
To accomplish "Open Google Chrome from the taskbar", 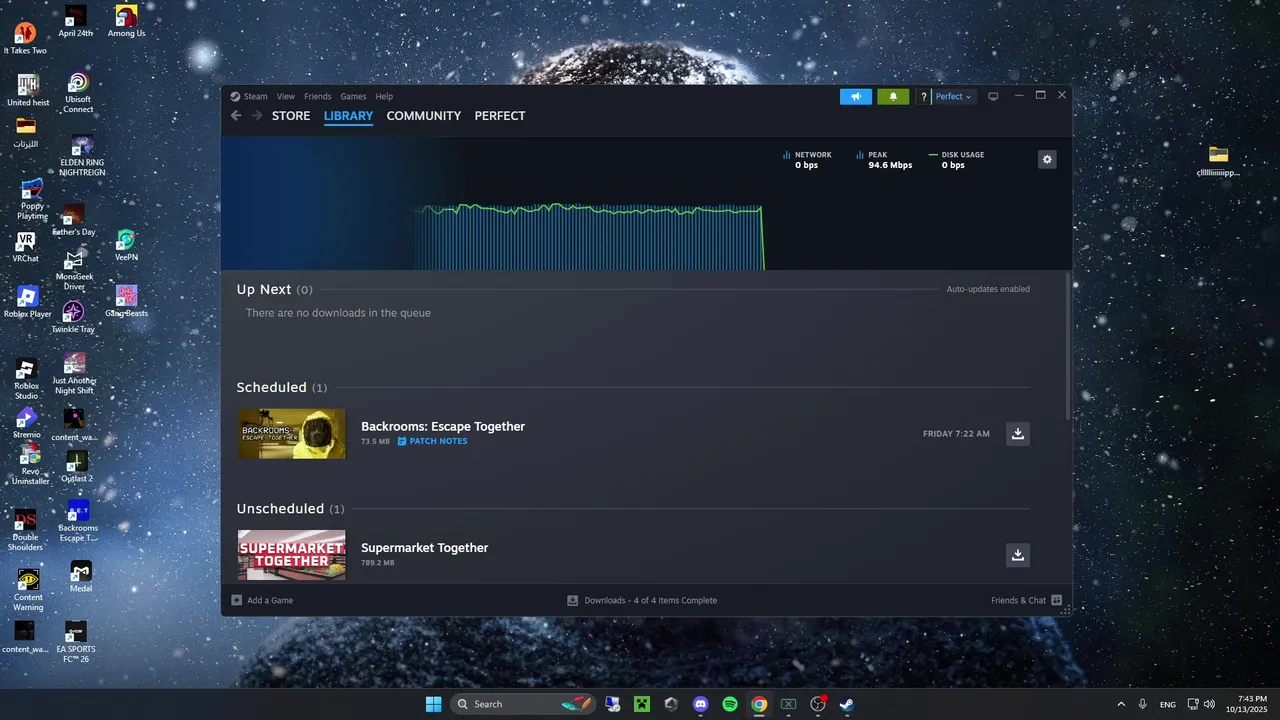I will tap(759, 704).
